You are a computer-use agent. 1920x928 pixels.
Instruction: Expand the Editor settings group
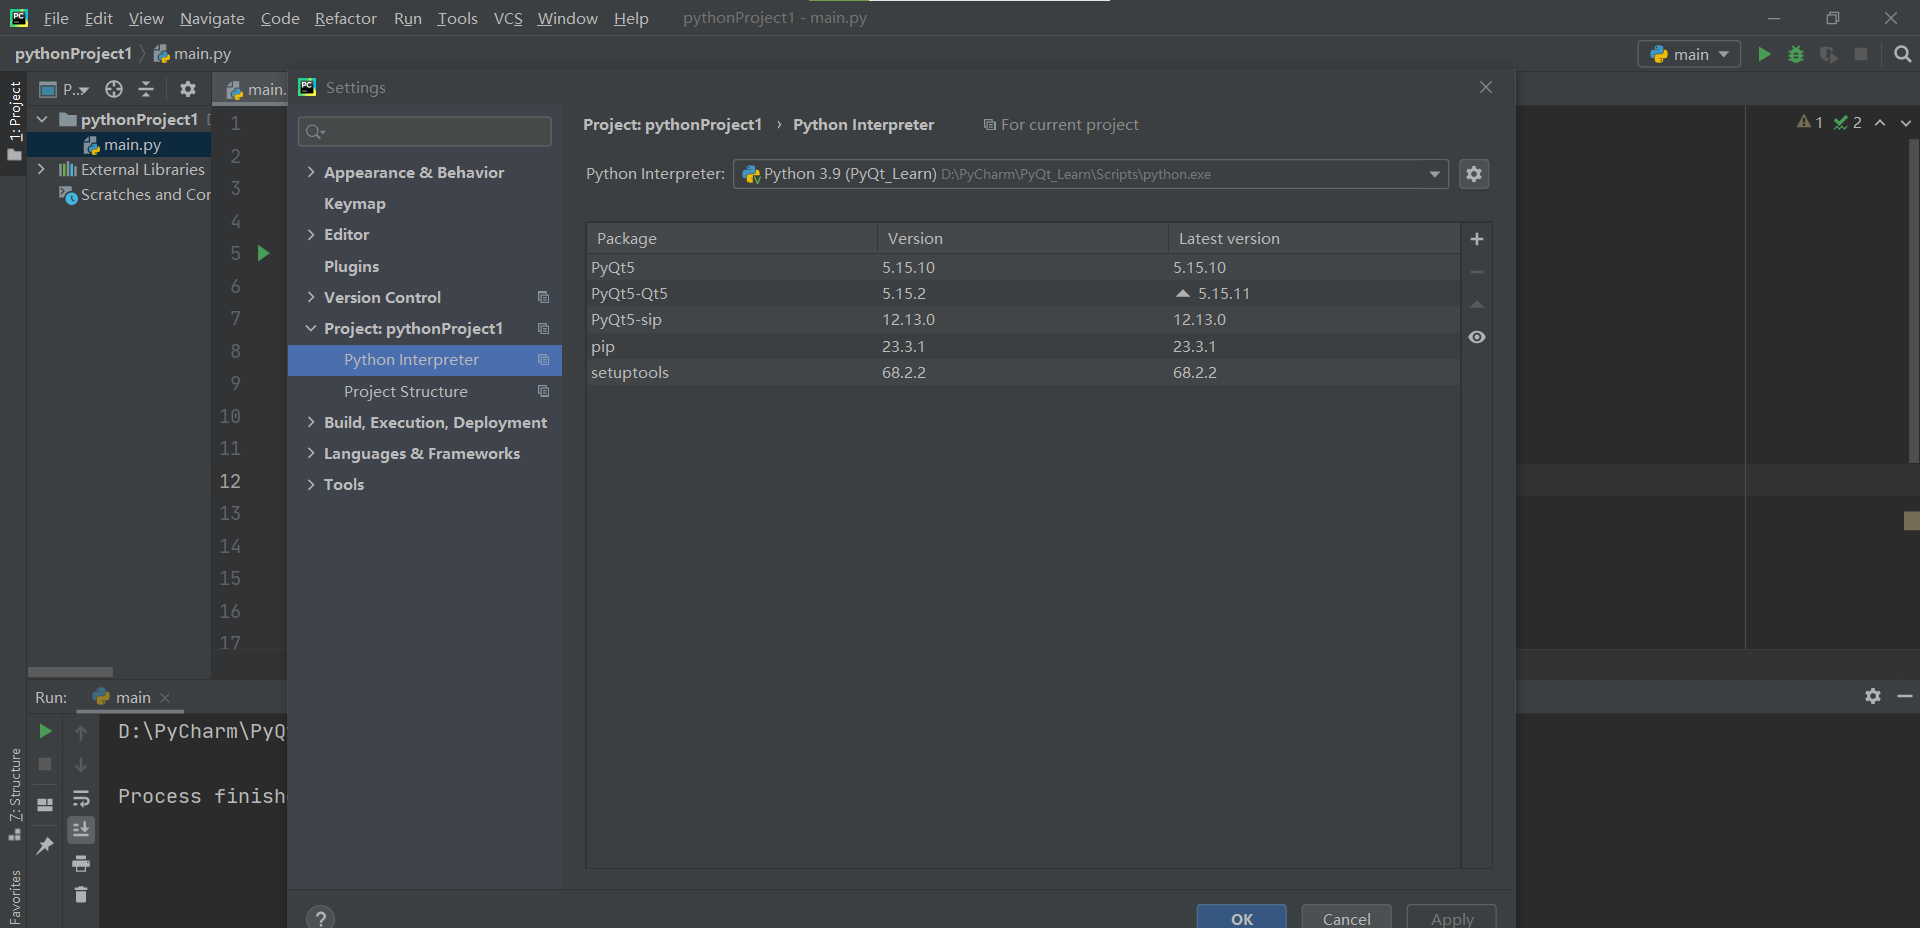click(311, 234)
